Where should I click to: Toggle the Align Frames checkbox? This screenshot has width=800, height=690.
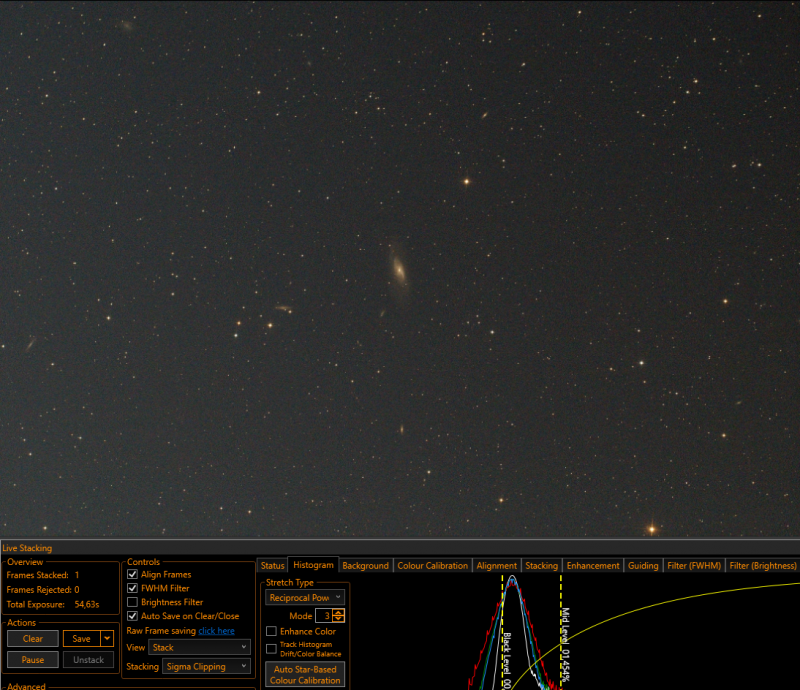(x=132, y=574)
